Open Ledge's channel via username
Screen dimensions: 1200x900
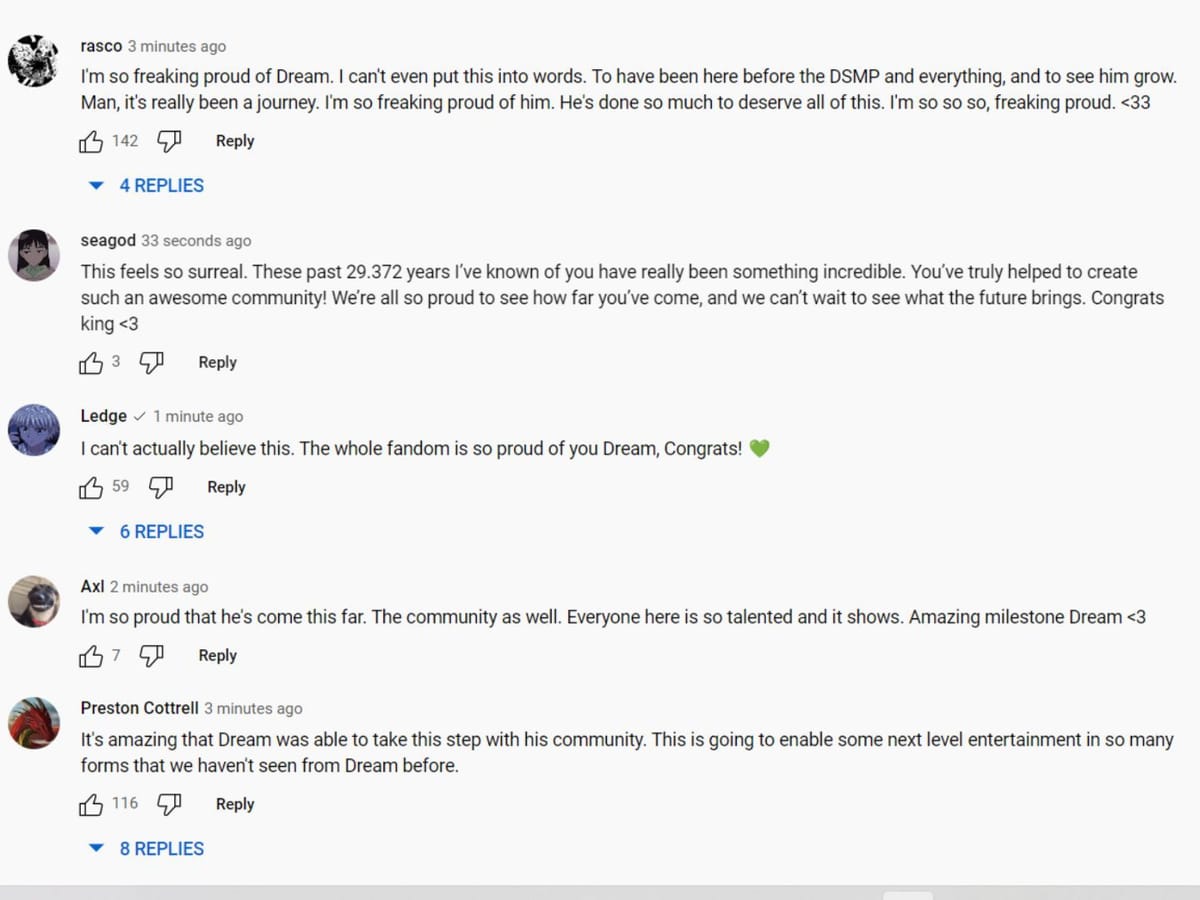103,416
